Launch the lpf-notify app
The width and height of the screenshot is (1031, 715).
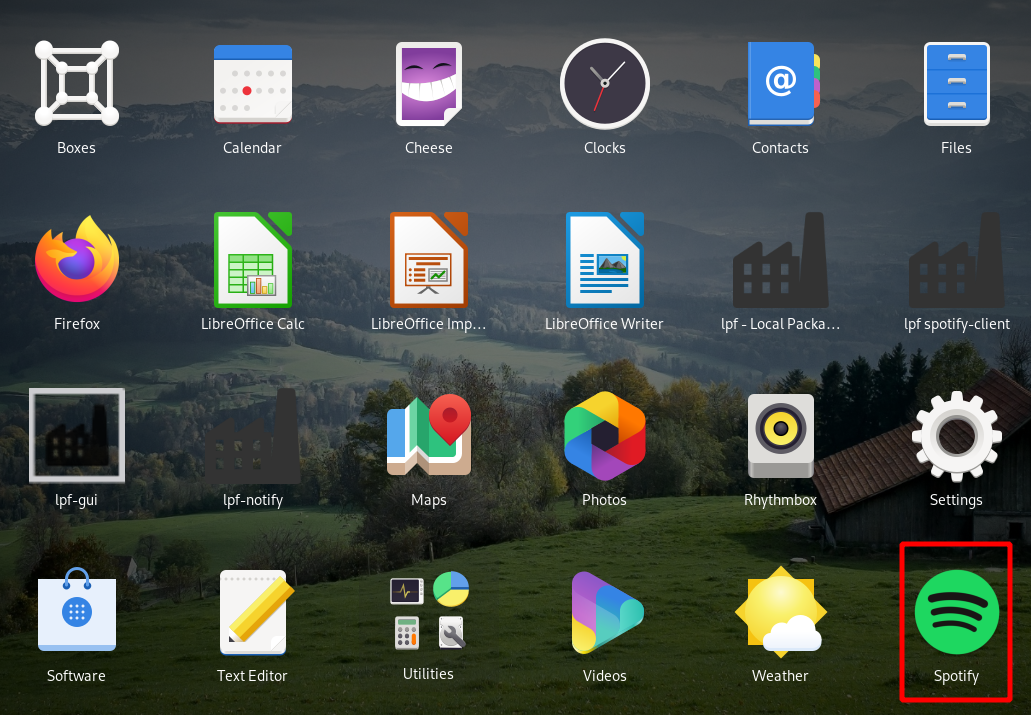[x=252, y=435]
